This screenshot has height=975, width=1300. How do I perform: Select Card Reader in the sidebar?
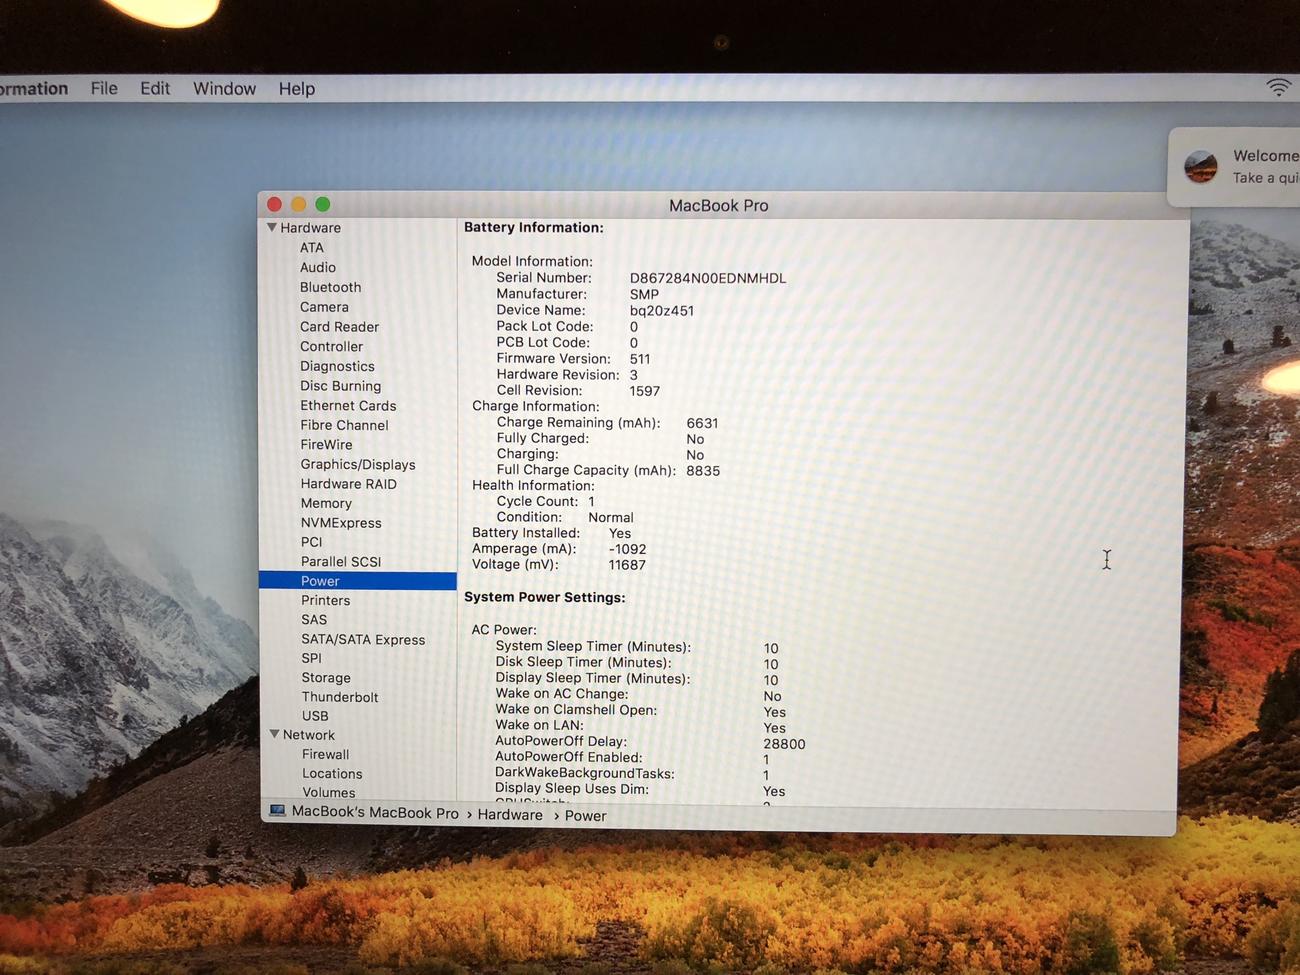(340, 327)
